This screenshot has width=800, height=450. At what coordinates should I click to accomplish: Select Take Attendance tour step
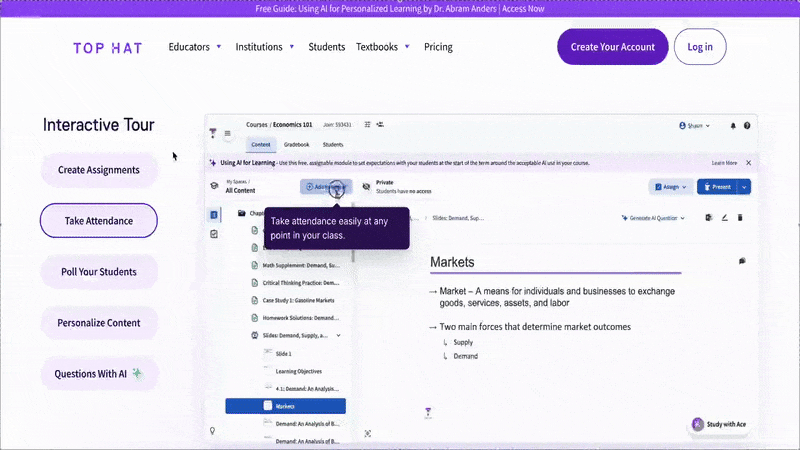[x=98, y=220]
